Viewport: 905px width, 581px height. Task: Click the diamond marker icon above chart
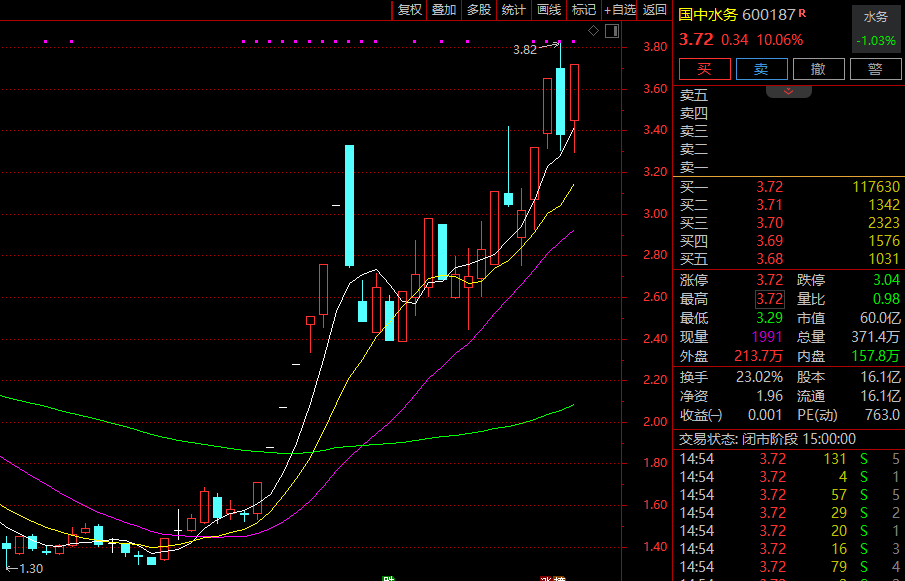[x=593, y=31]
